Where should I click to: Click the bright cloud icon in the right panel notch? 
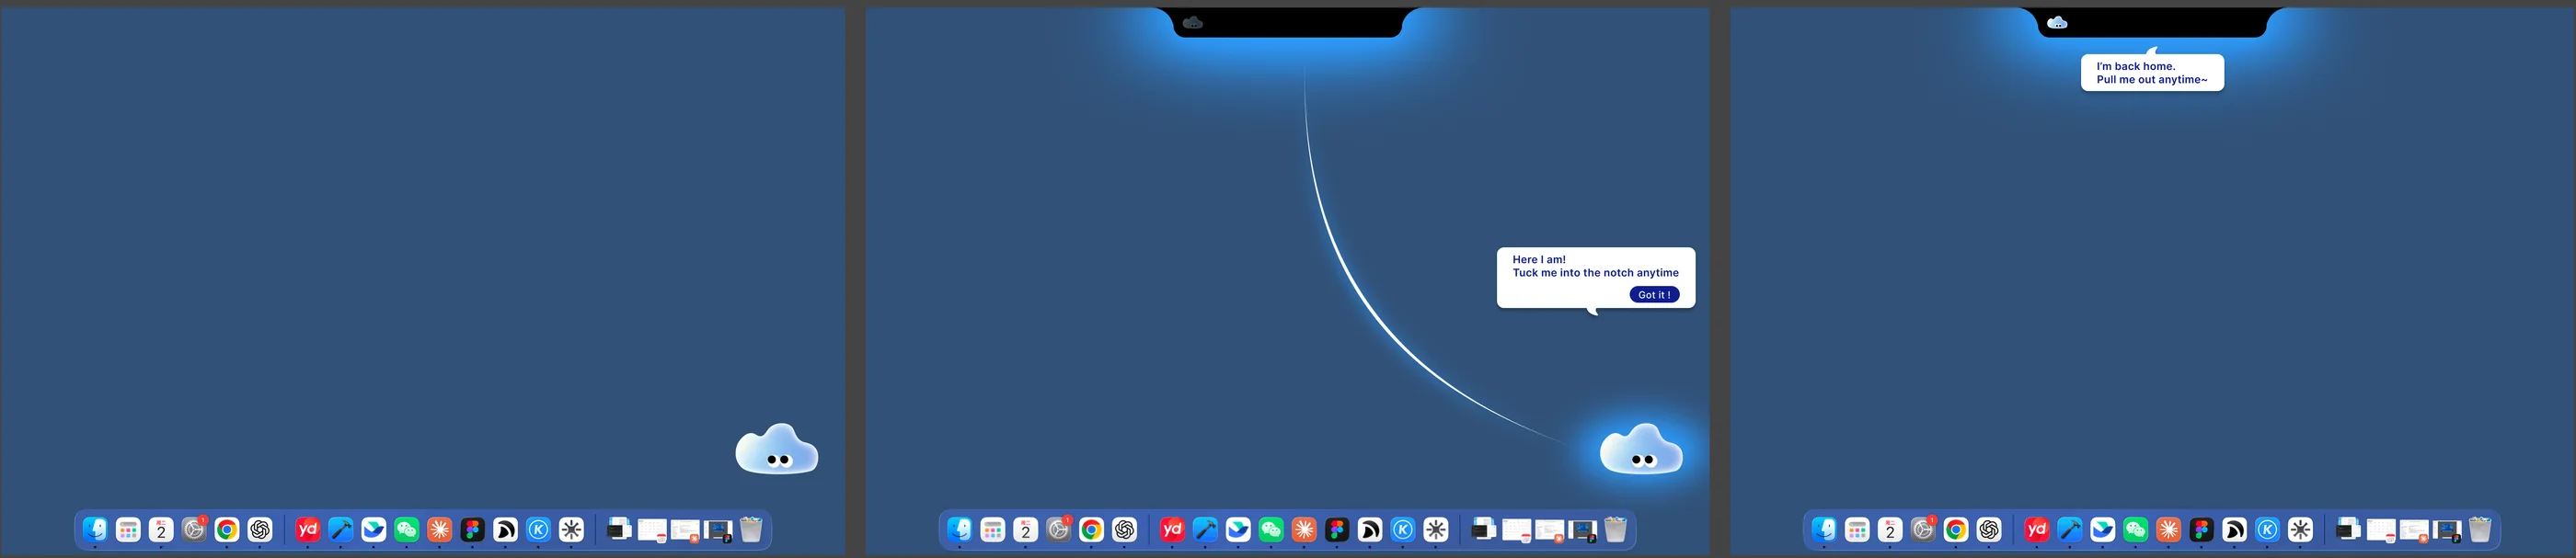pyautogui.click(x=2057, y=22)
